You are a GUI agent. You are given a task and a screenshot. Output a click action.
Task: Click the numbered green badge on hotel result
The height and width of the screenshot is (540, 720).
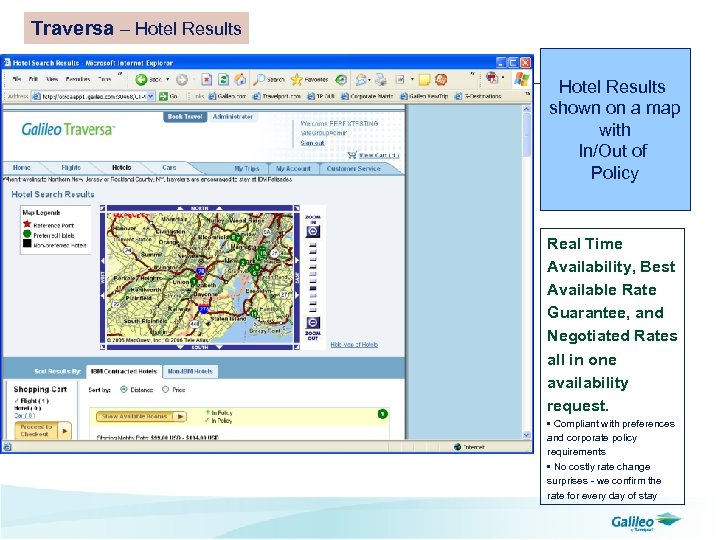pos(382,414)
